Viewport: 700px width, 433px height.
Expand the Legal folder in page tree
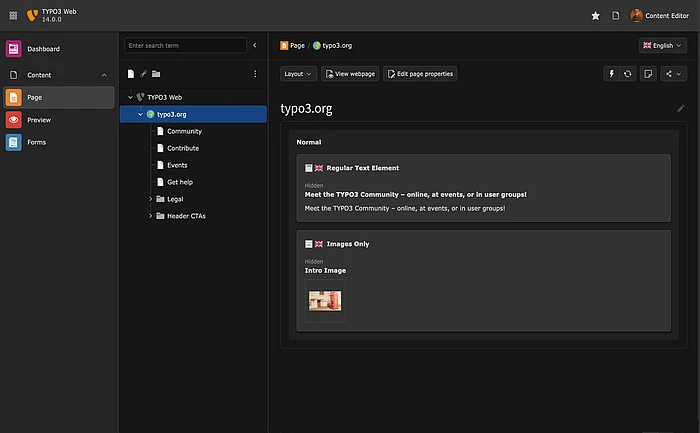[x=150, y=199]
